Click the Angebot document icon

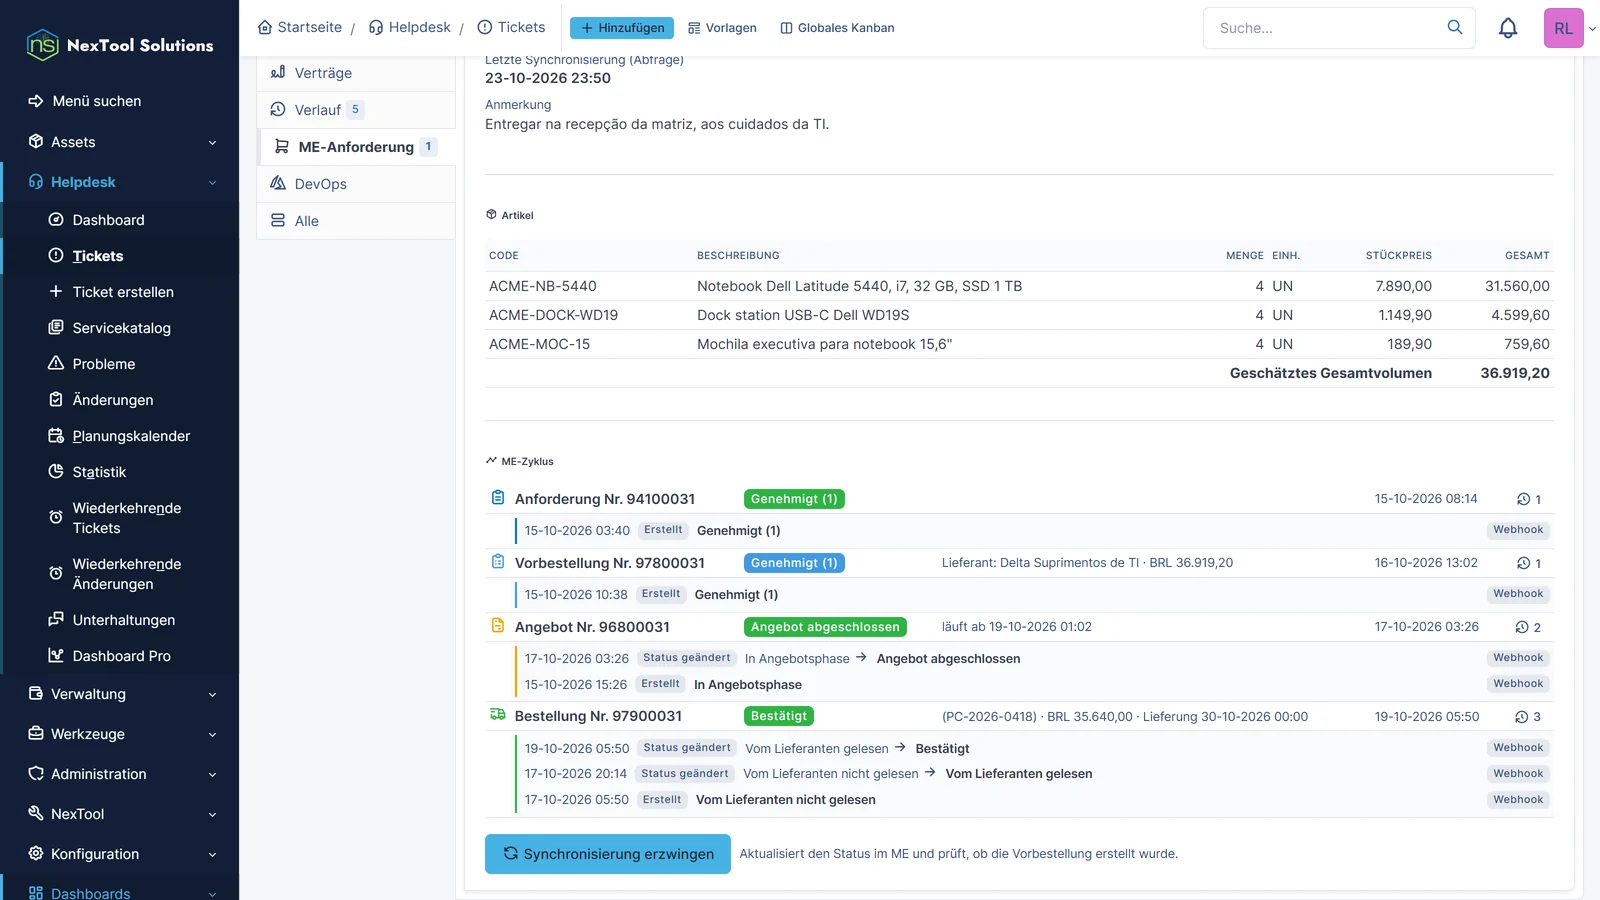[x=498, y=626]
